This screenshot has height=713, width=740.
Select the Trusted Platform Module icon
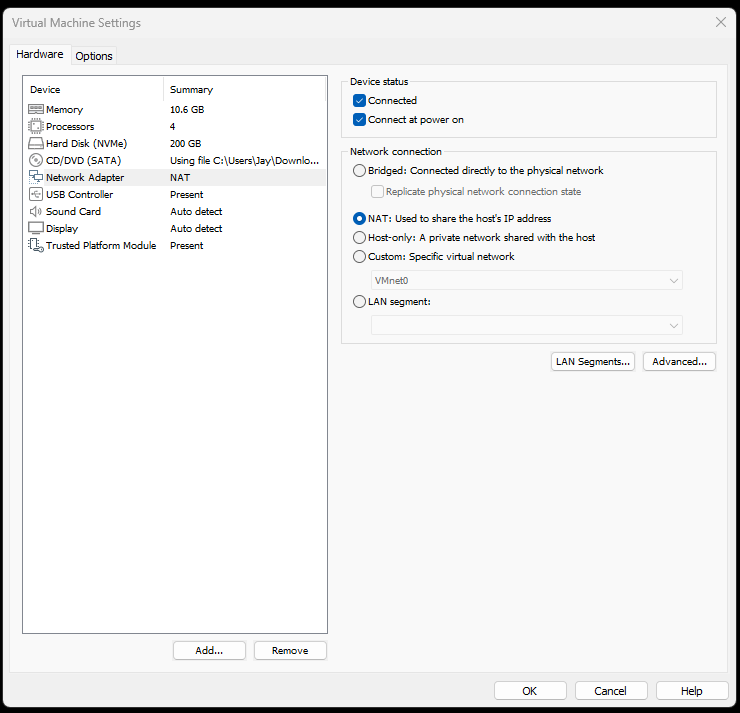(x=36, y=246)
